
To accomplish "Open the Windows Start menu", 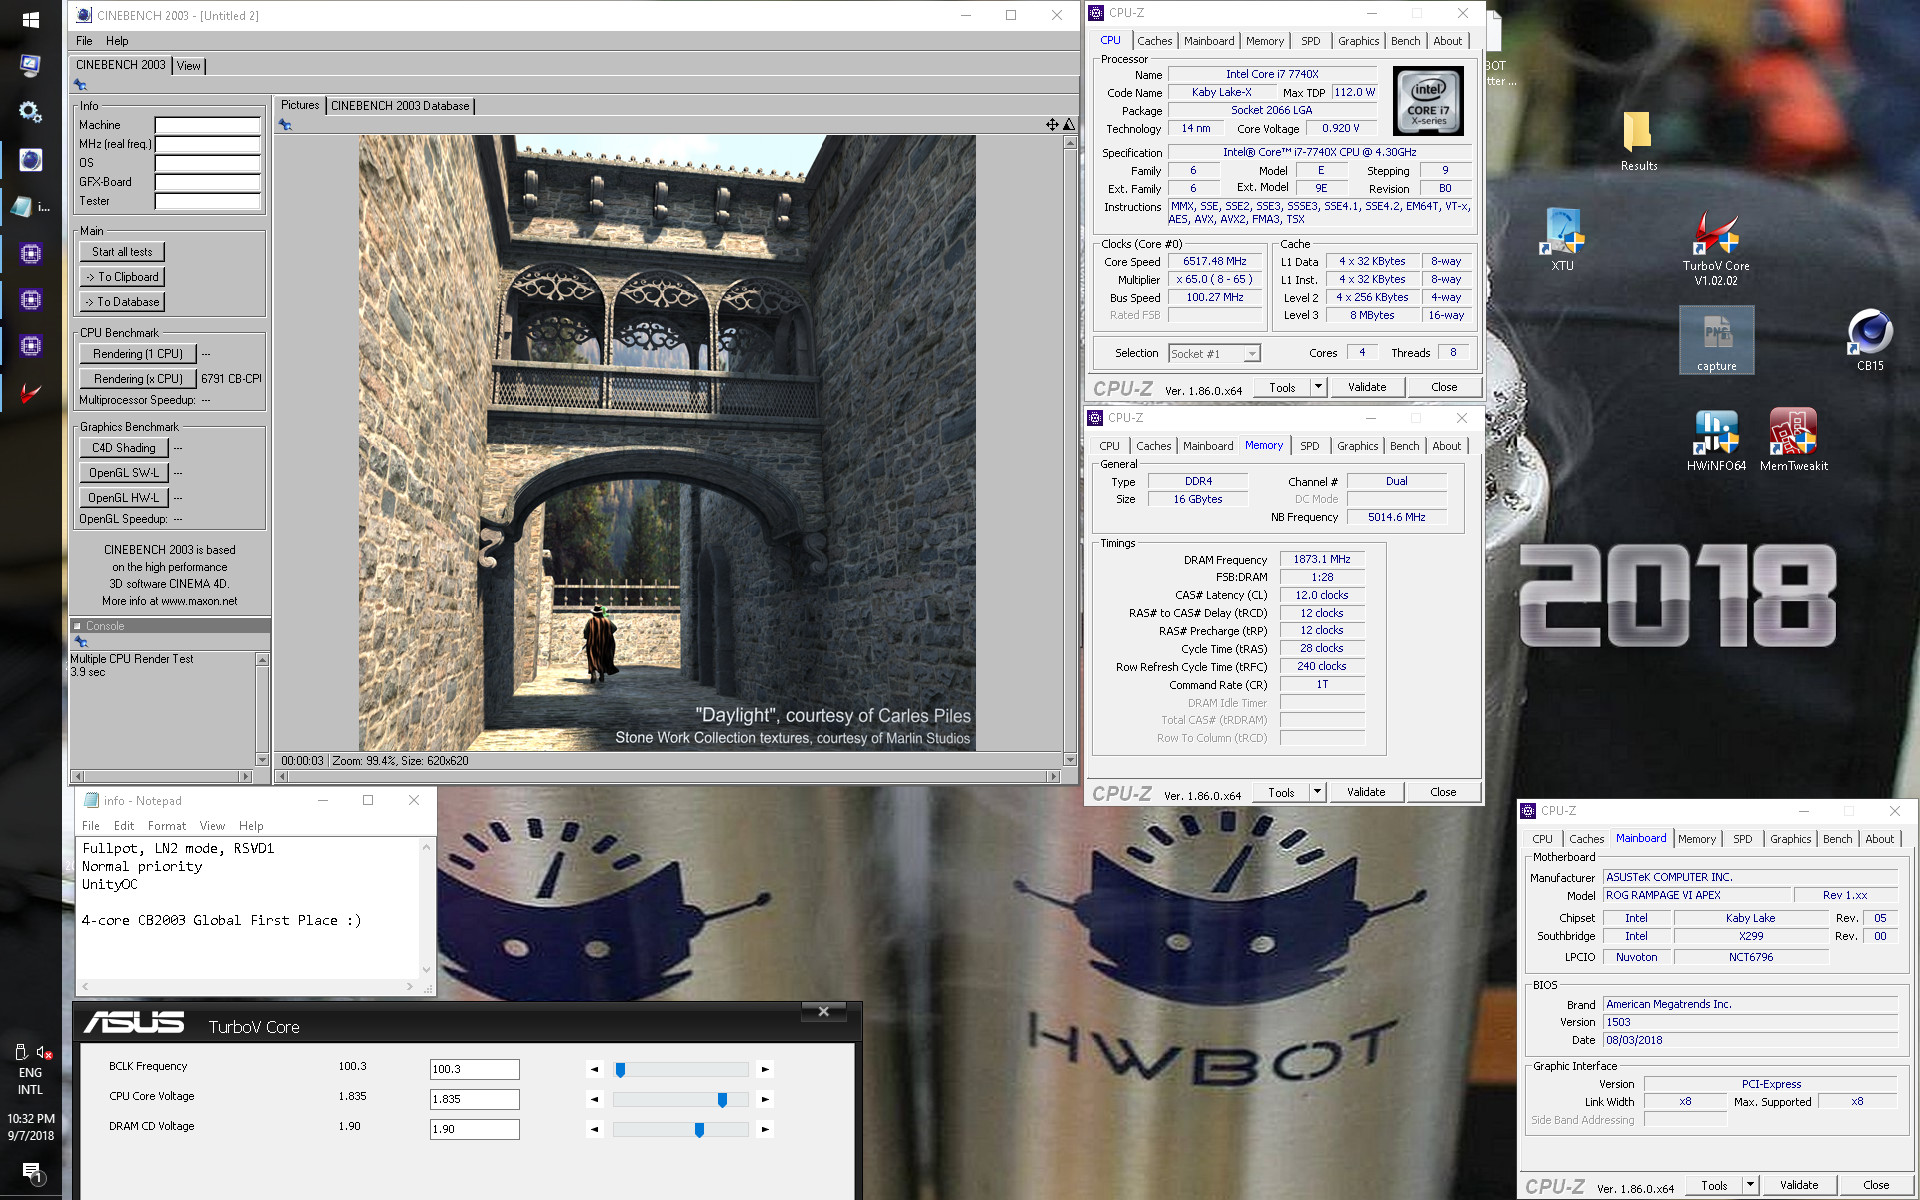I will click(x=30, y=20).
